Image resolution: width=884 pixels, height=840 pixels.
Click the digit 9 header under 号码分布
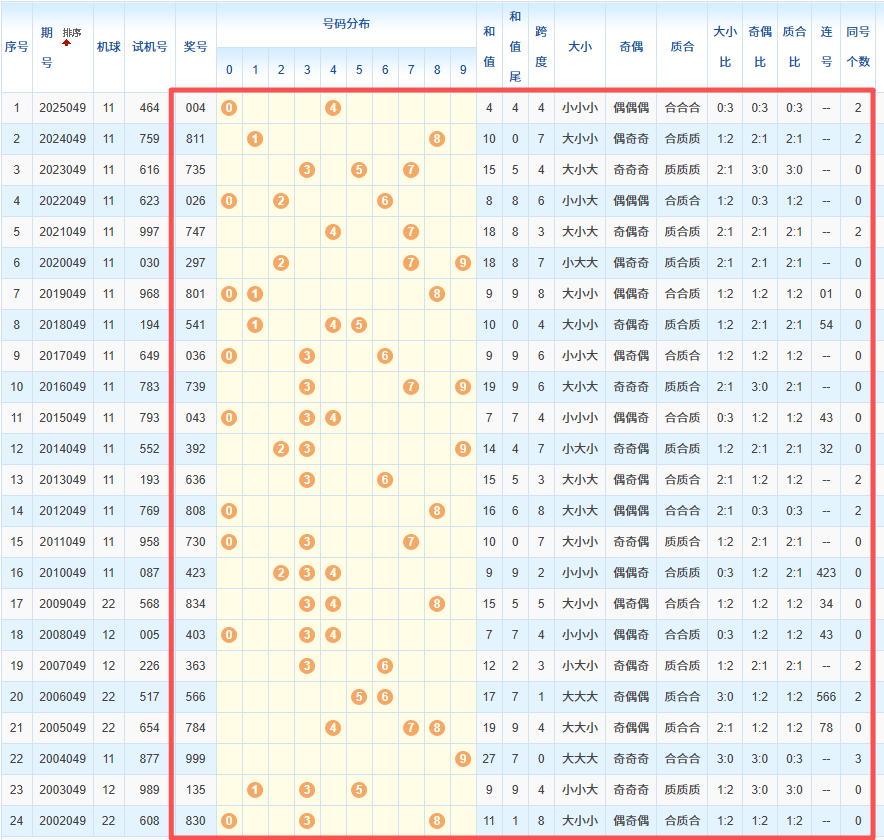tap(462, 70)
